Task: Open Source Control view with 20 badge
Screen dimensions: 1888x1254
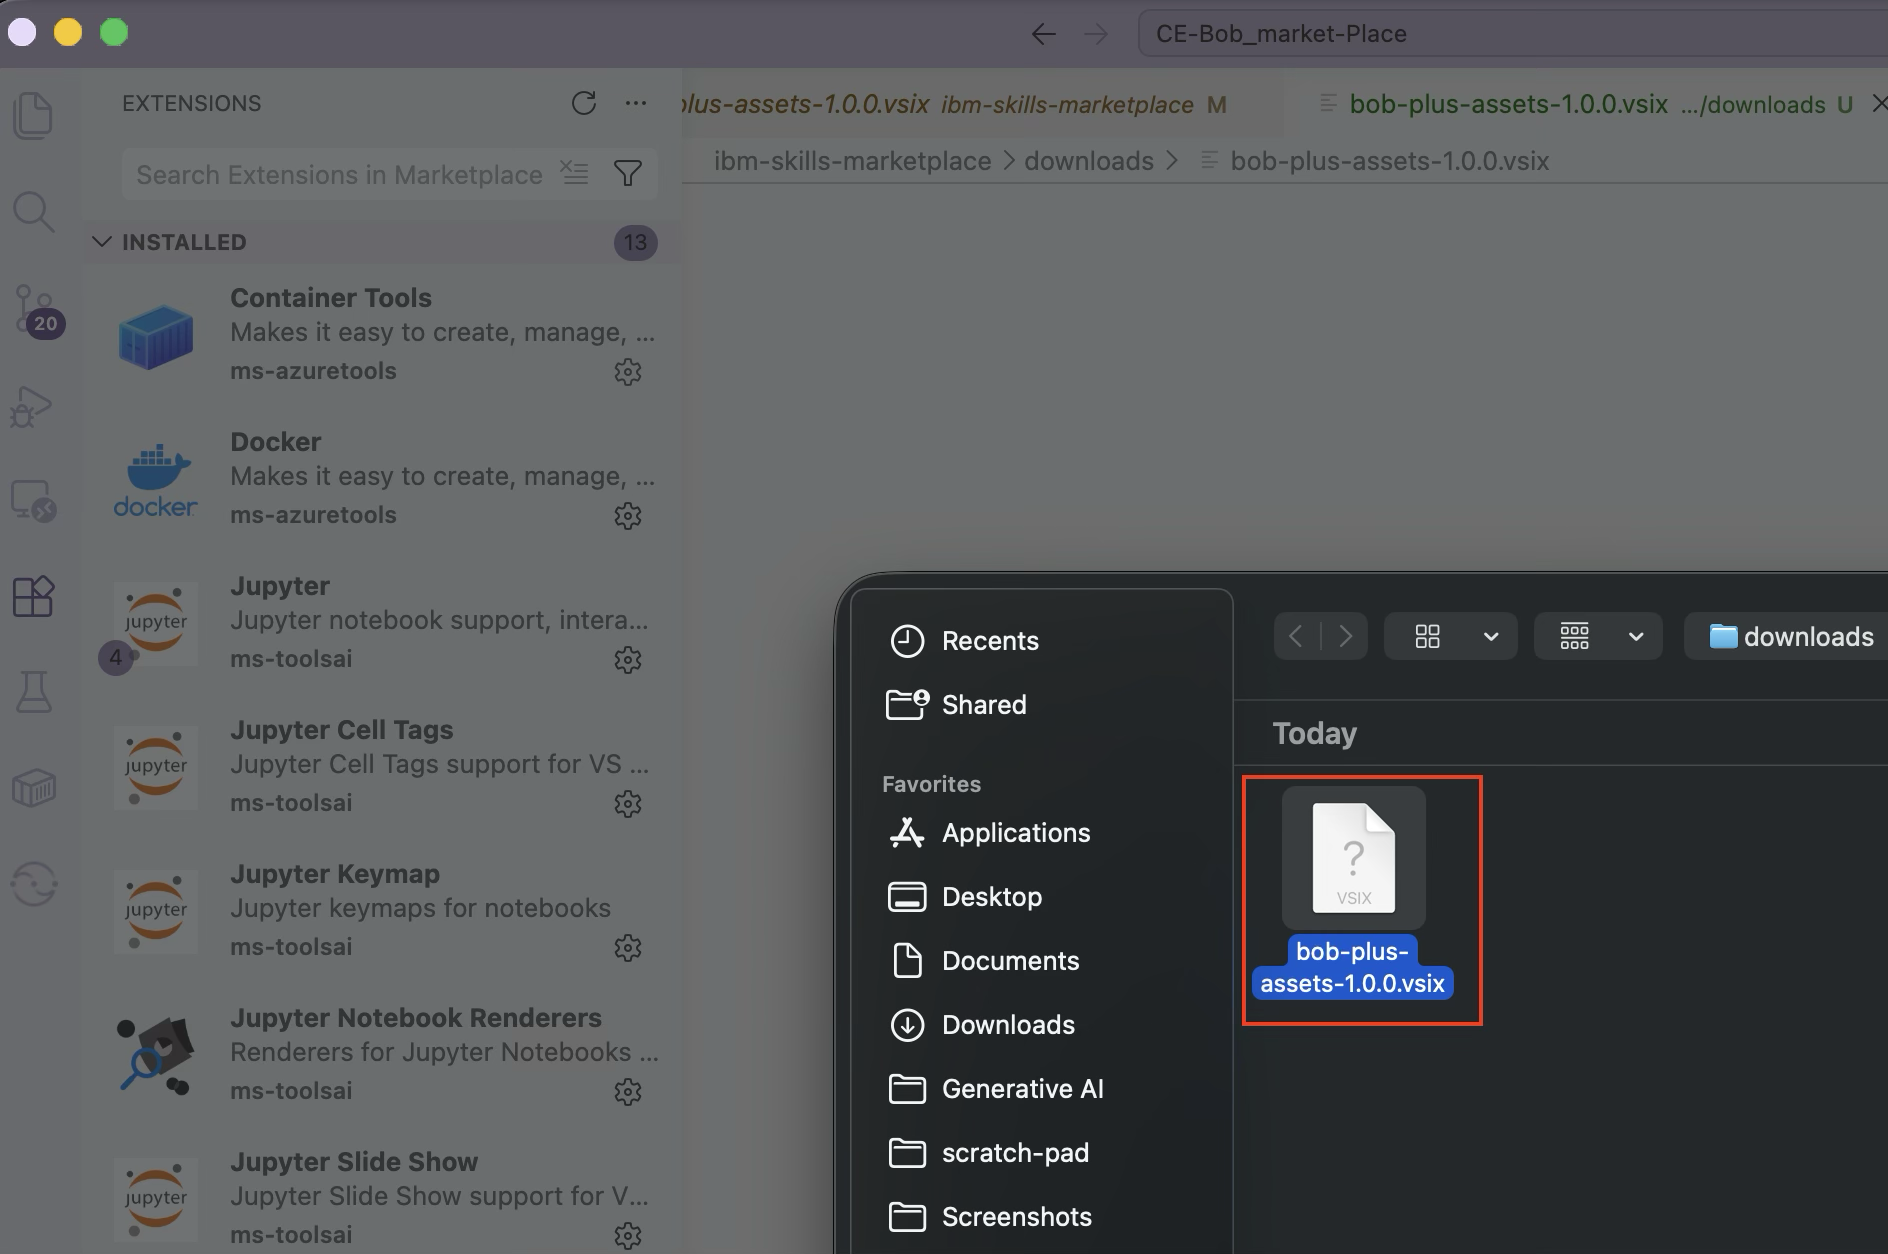Action: coord(36,310)
